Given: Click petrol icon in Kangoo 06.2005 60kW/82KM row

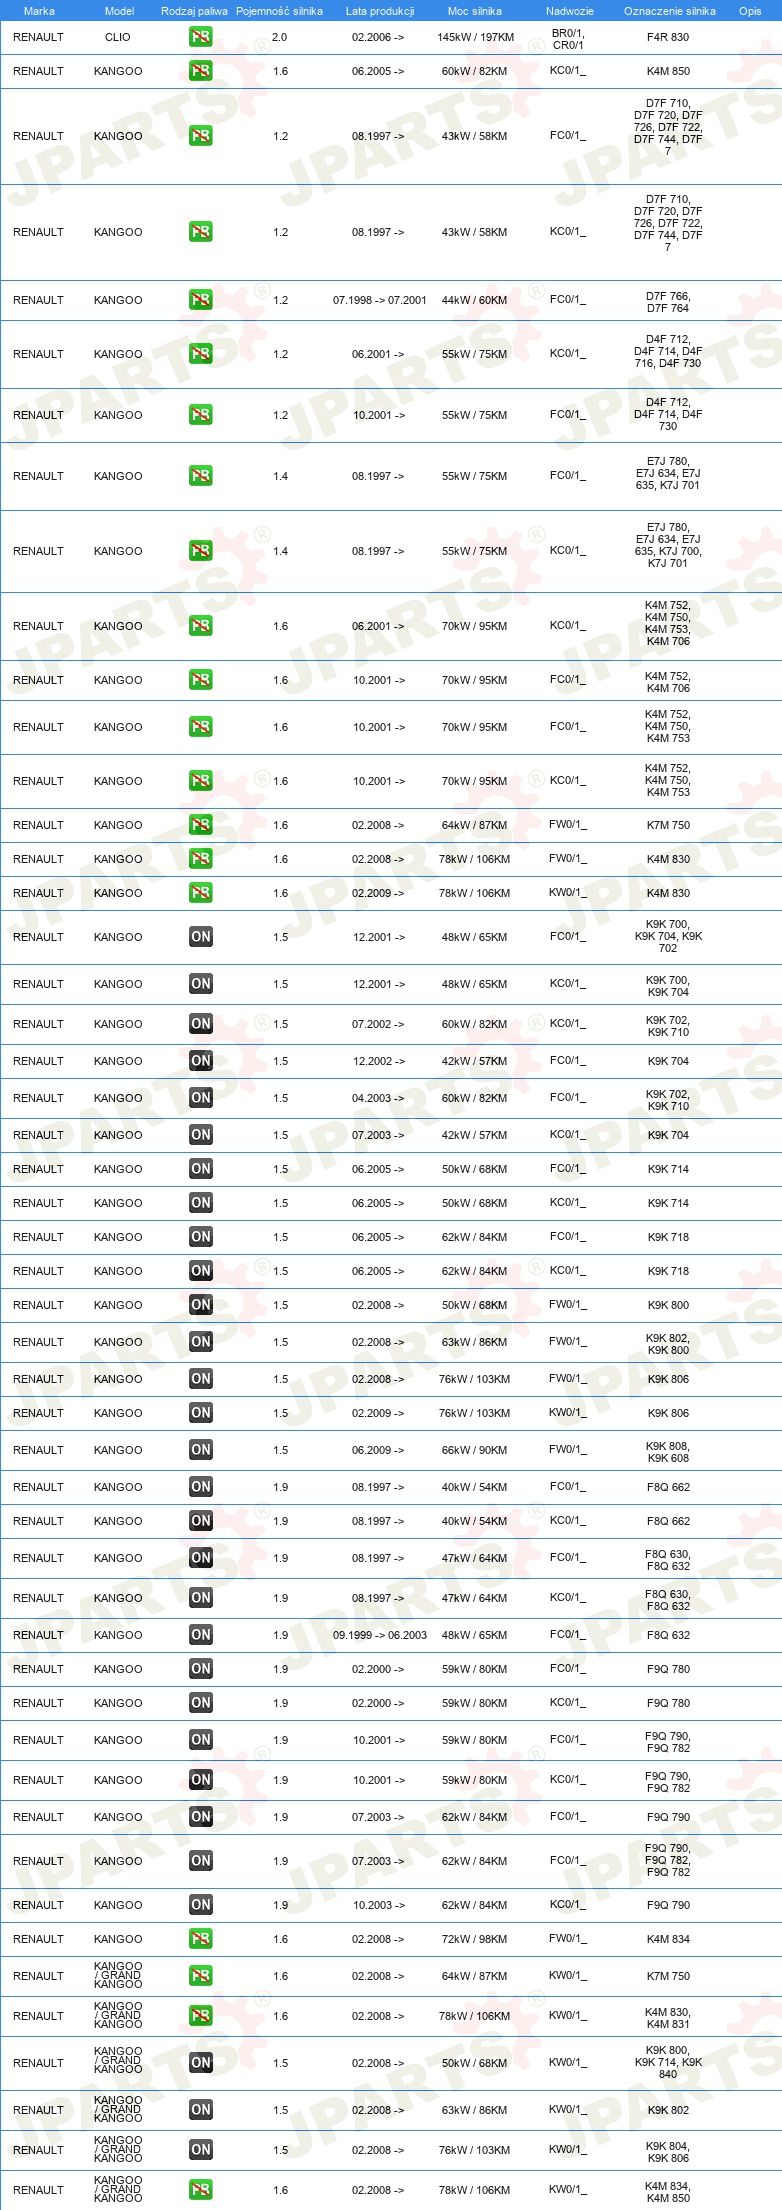Looking at the screenshot, I should (x=200, y=71).
